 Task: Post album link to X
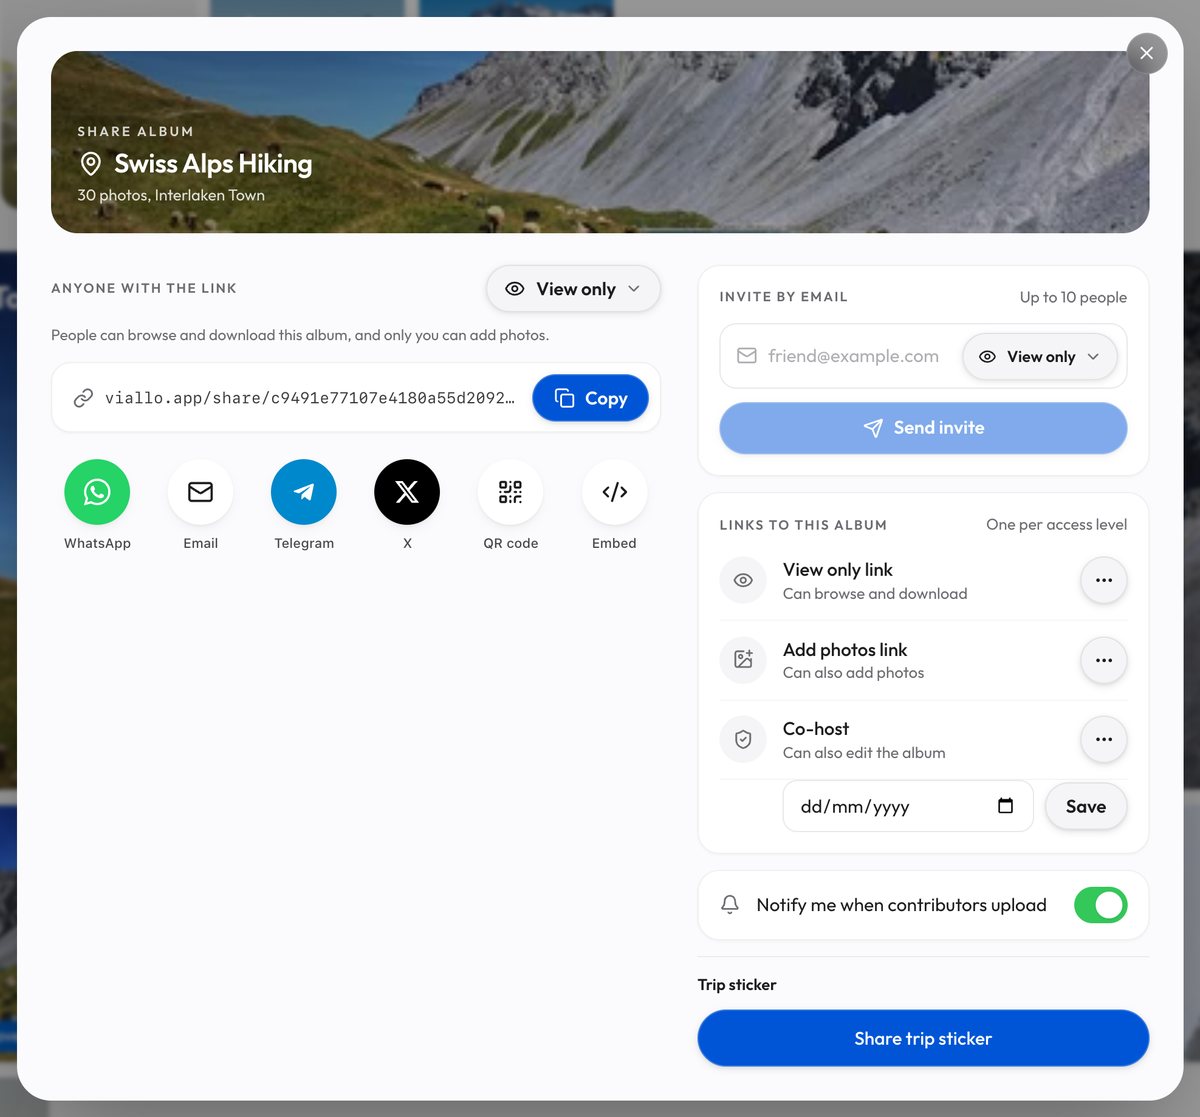407,492
